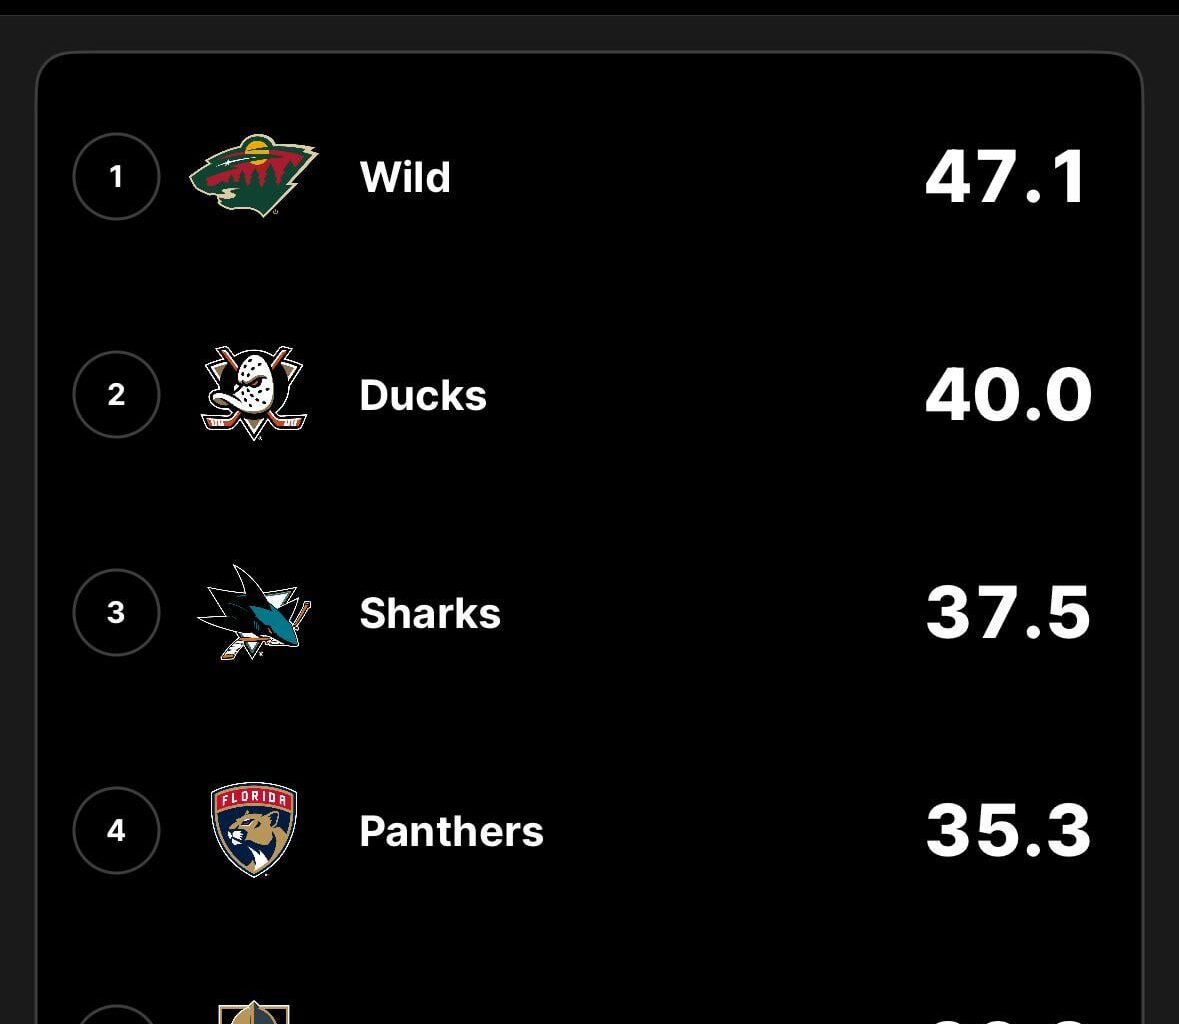The width and height of the screenshot is (1179, 1024).
Task: Click the circled rank number 1
Action: [x=116, y=176]
